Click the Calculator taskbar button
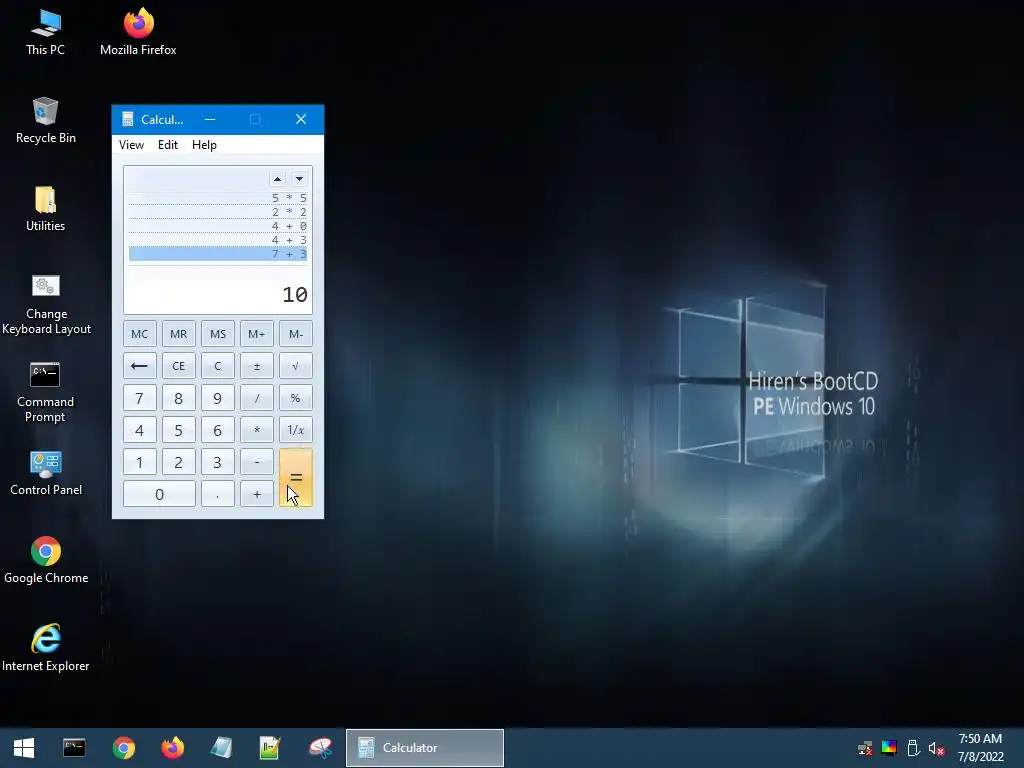Screen dimensions: 1024x768 point(425,748)
